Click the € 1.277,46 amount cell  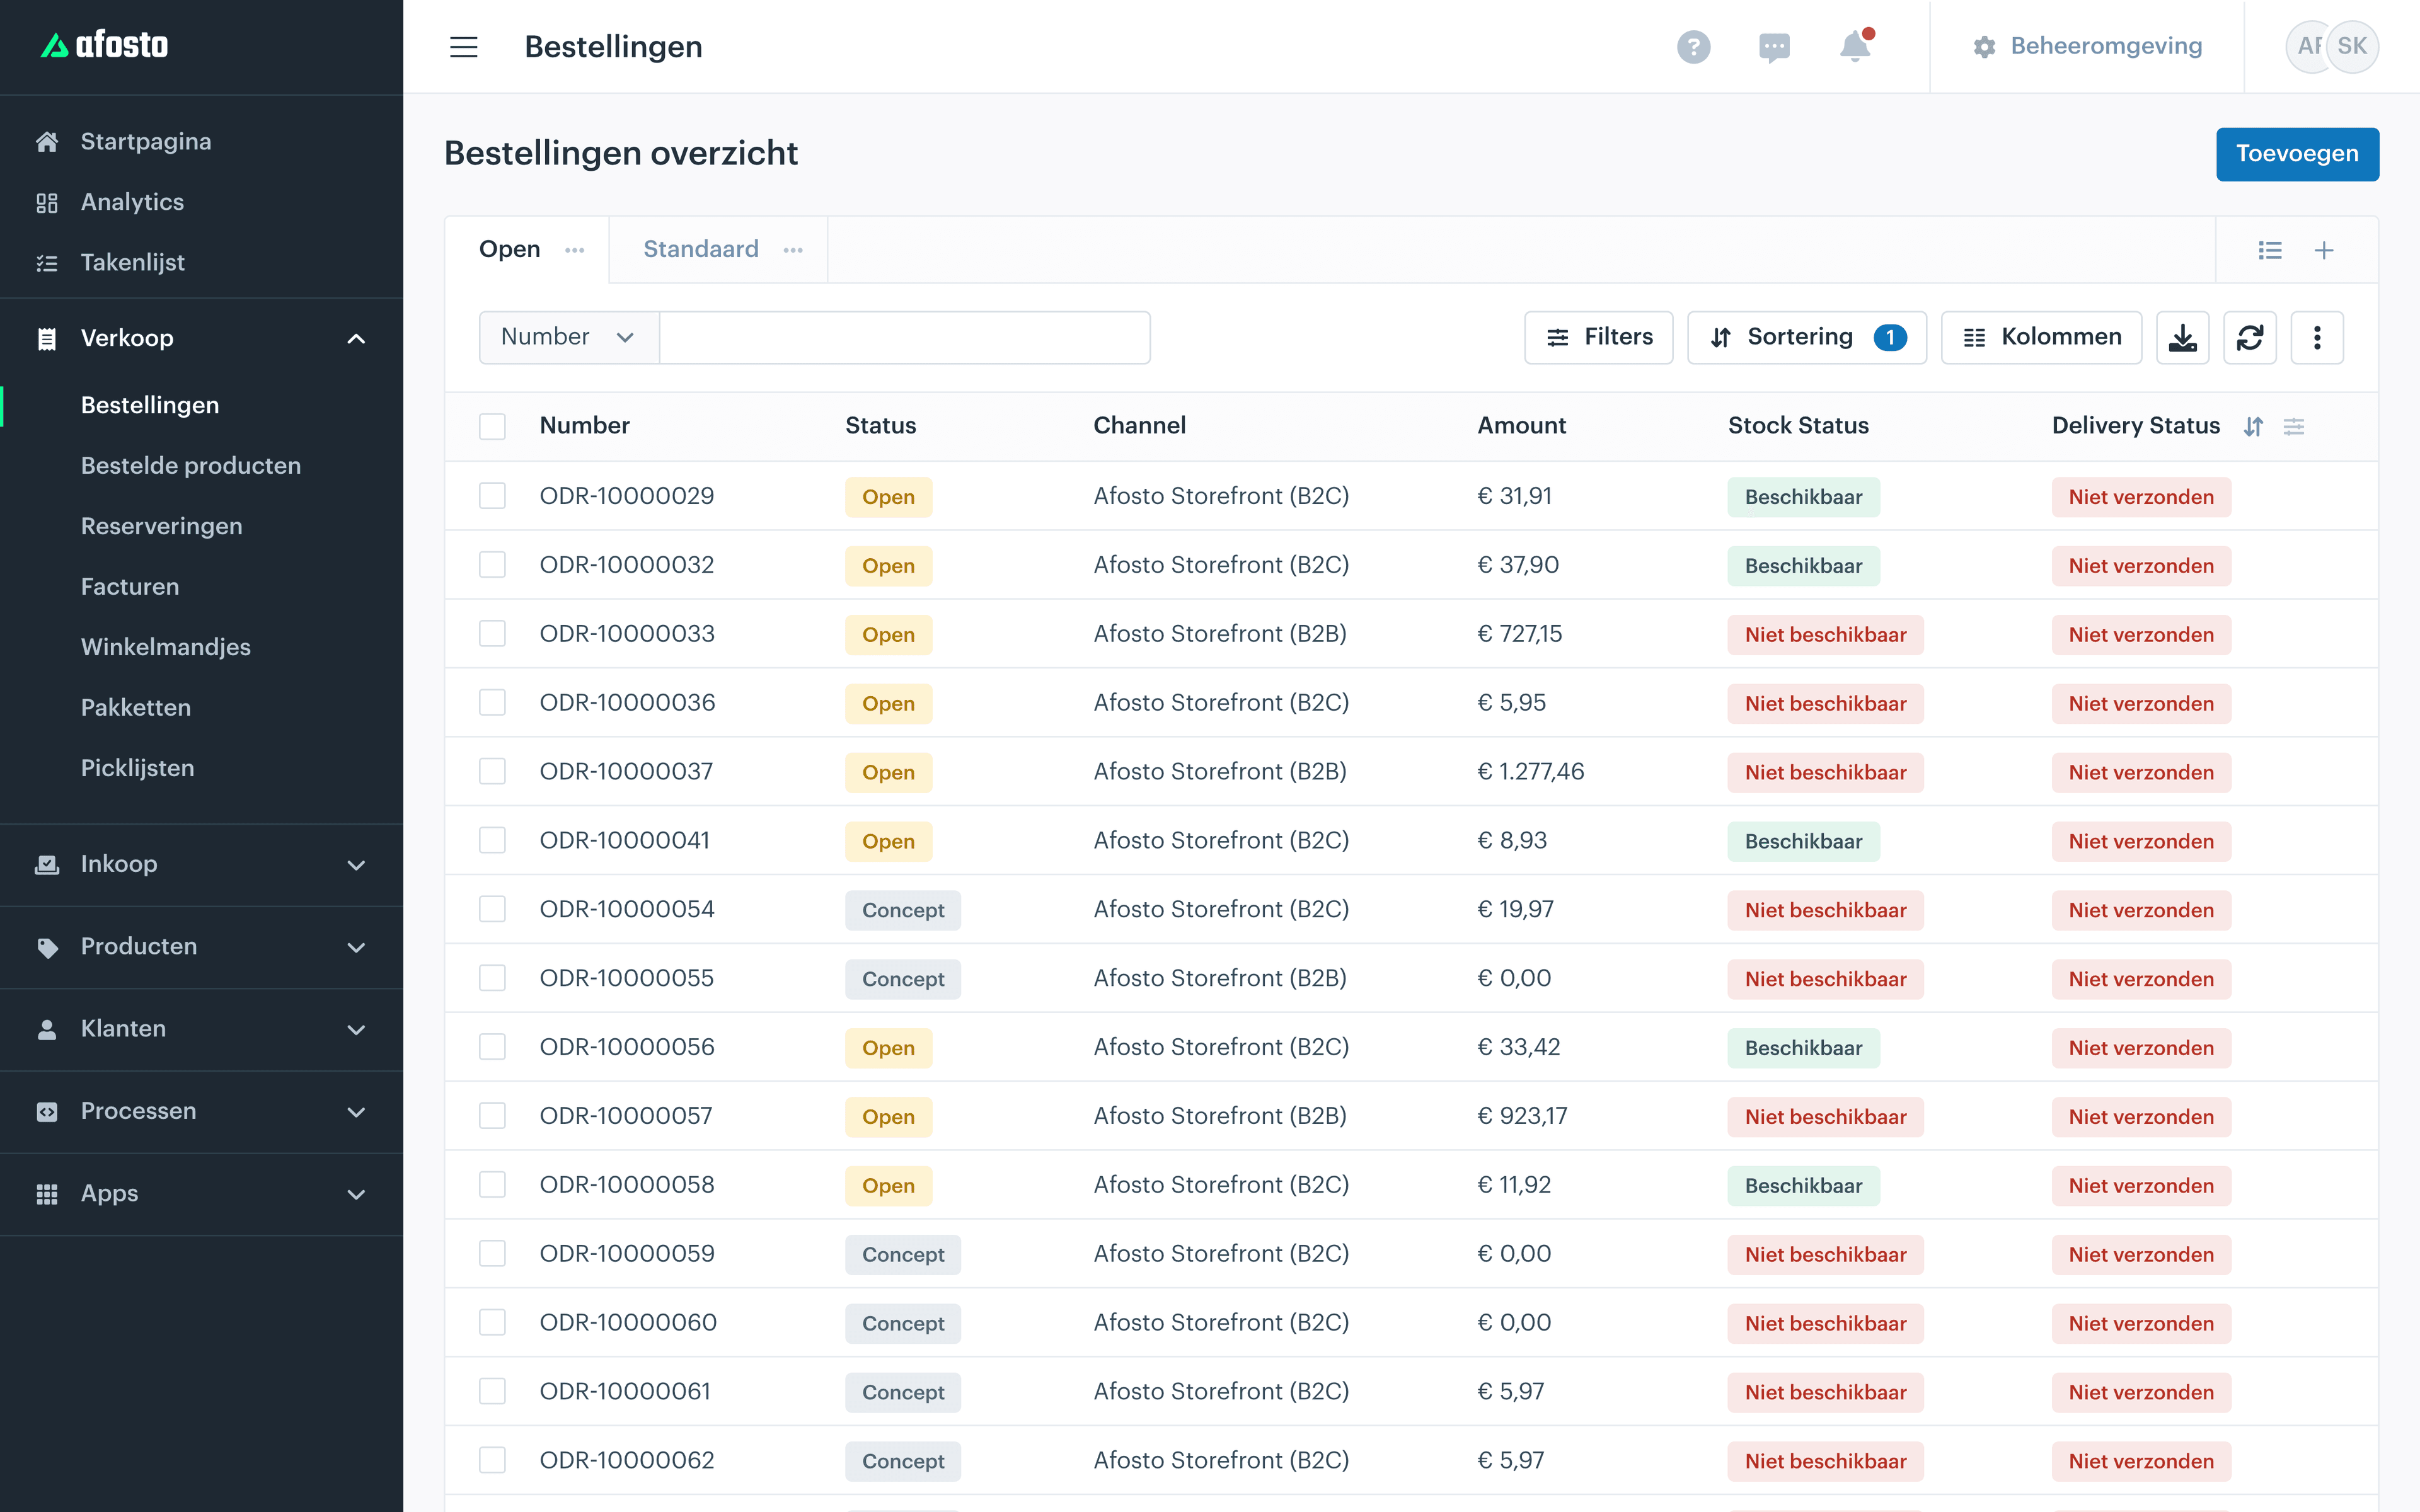(x=1530, y=772)
